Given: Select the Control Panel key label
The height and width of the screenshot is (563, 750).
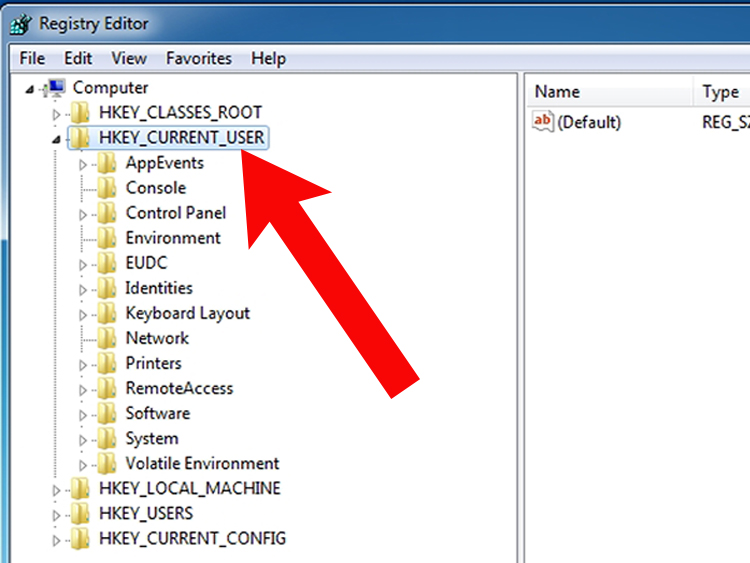Looking at the screenshot, I should [176, 213].
